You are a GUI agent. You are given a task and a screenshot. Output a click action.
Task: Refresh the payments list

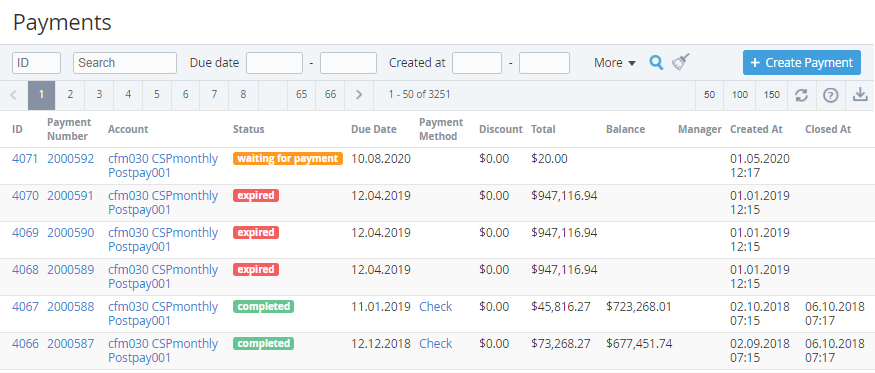[x=801, y=95]
